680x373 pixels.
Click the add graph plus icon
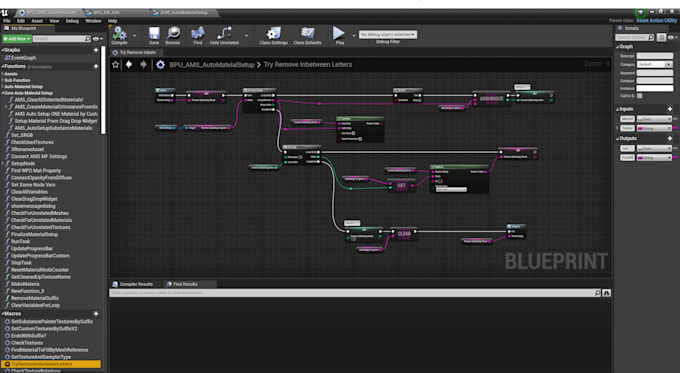[x=96, y=50]
